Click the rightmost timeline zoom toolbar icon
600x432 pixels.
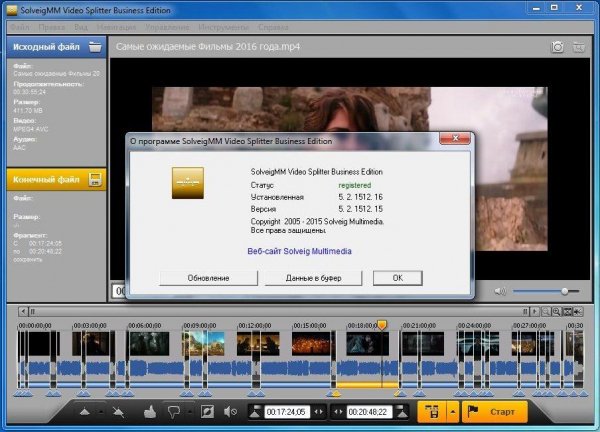577,311
